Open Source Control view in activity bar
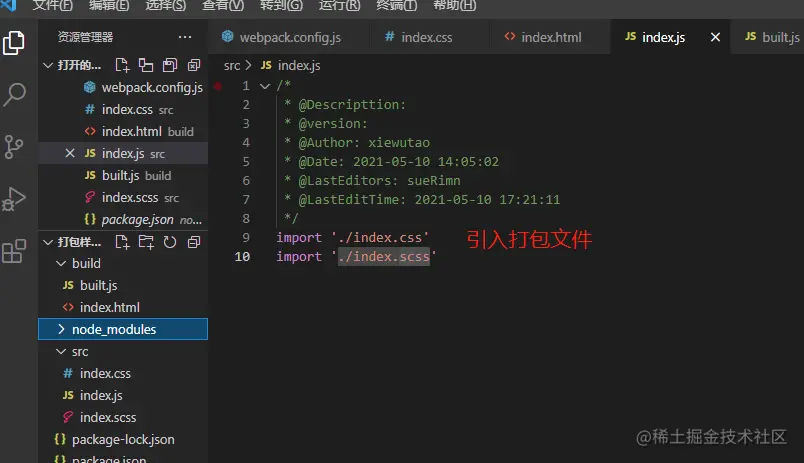804x463 pixels. tap(14, 147)
